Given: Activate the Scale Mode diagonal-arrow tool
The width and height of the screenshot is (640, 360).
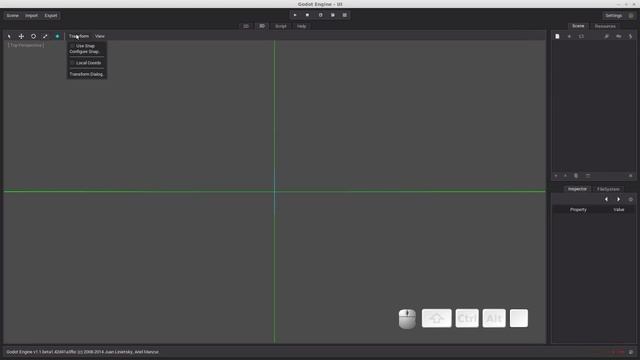Looking at the screenshot, I should pos(45,36).
